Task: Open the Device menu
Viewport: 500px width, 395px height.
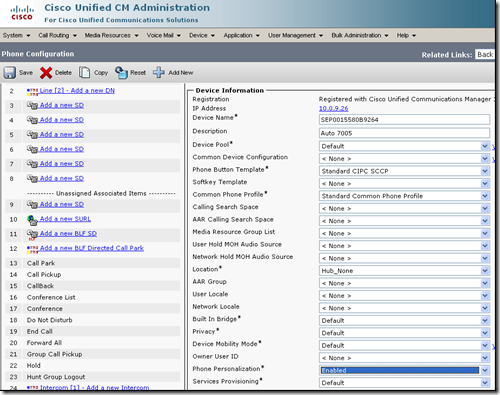Action: (x=202, y=35)
